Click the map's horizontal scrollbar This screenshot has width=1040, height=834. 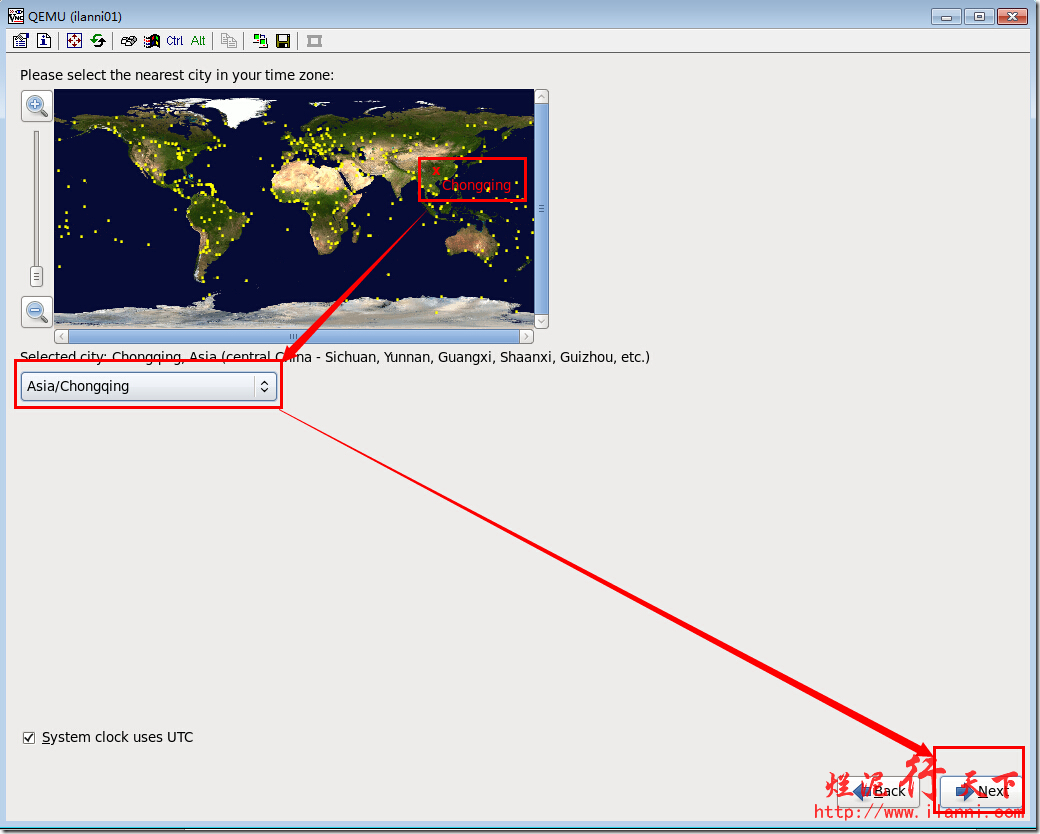(x=294, y=336)
